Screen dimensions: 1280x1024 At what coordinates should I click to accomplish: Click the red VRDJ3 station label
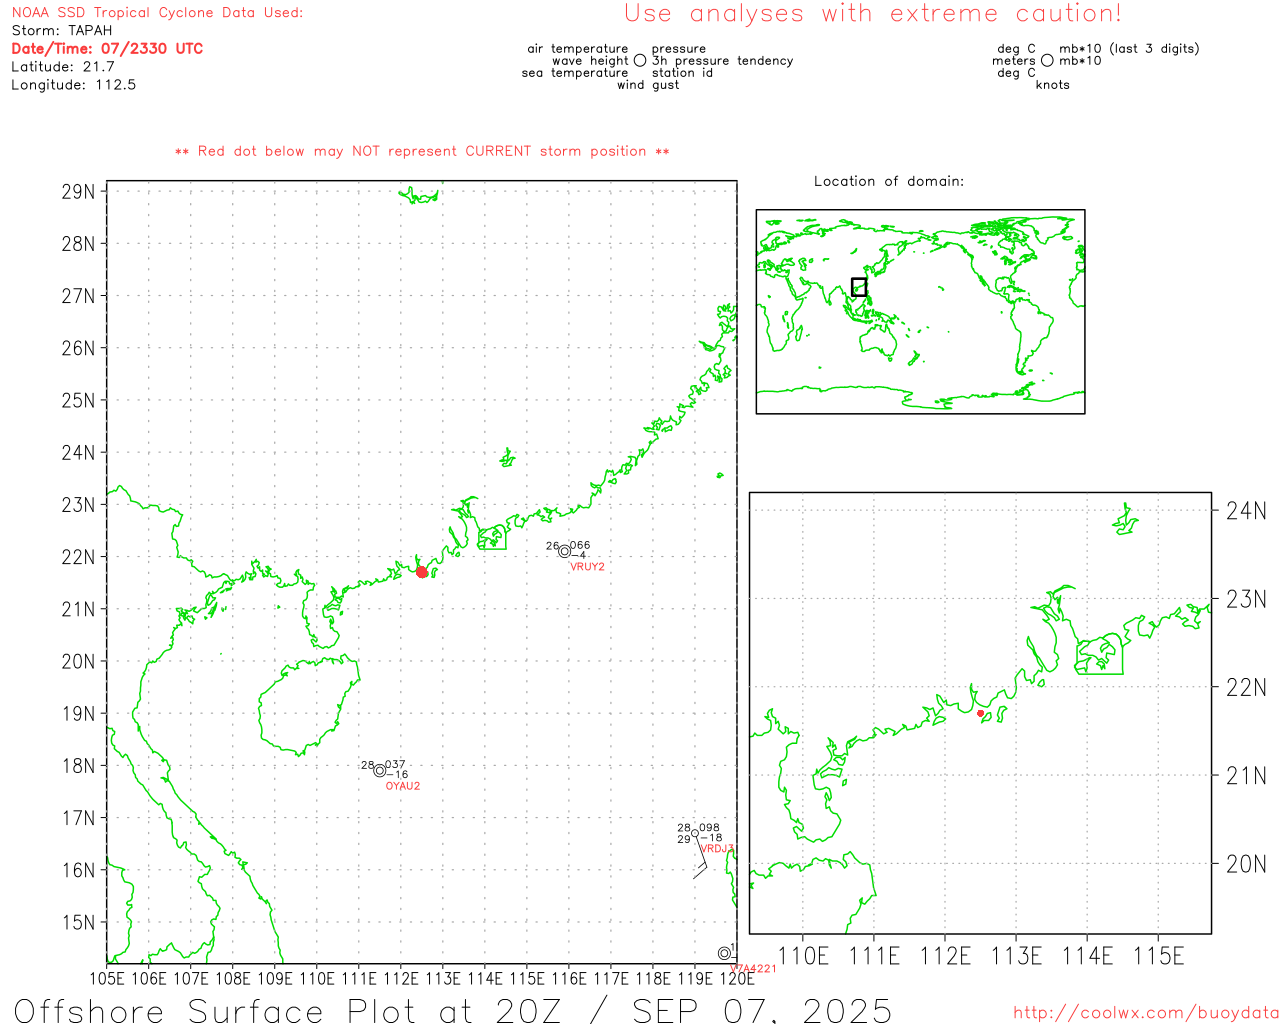716,849
